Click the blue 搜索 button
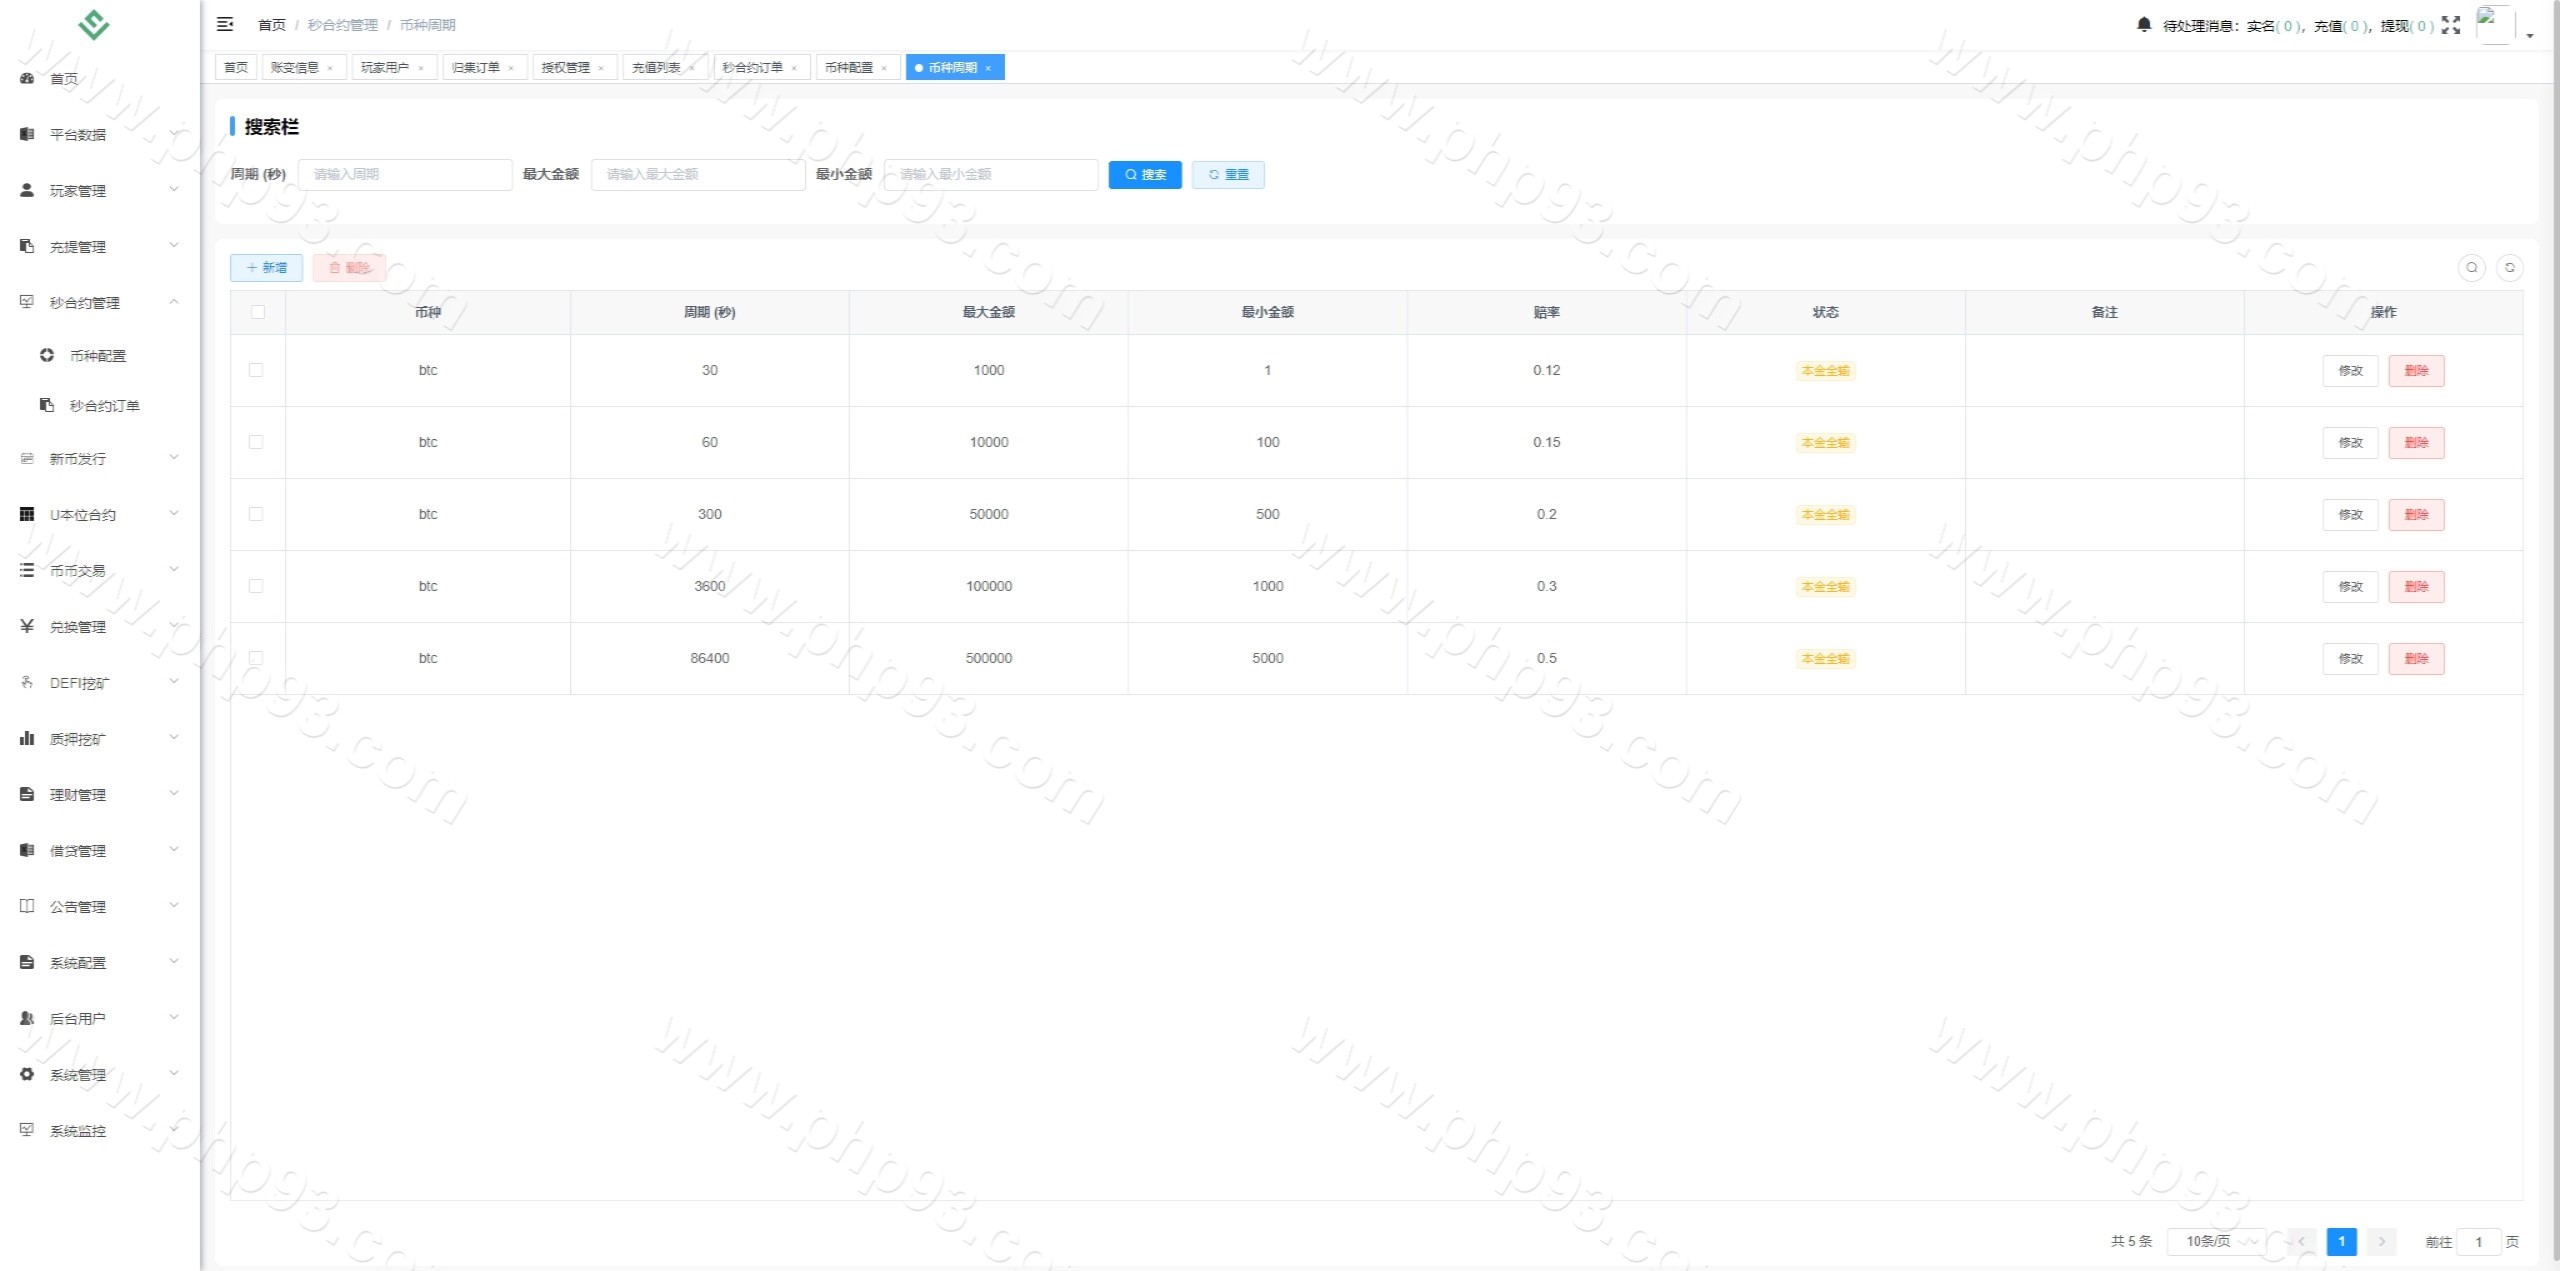Viewport: 2560px width, 1271px height. (x=1145, y=174)
